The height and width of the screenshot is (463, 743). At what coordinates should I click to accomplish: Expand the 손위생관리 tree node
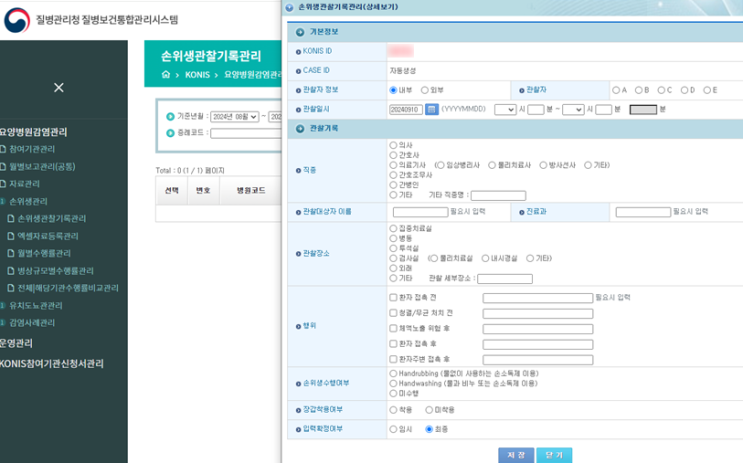[2, 201]
